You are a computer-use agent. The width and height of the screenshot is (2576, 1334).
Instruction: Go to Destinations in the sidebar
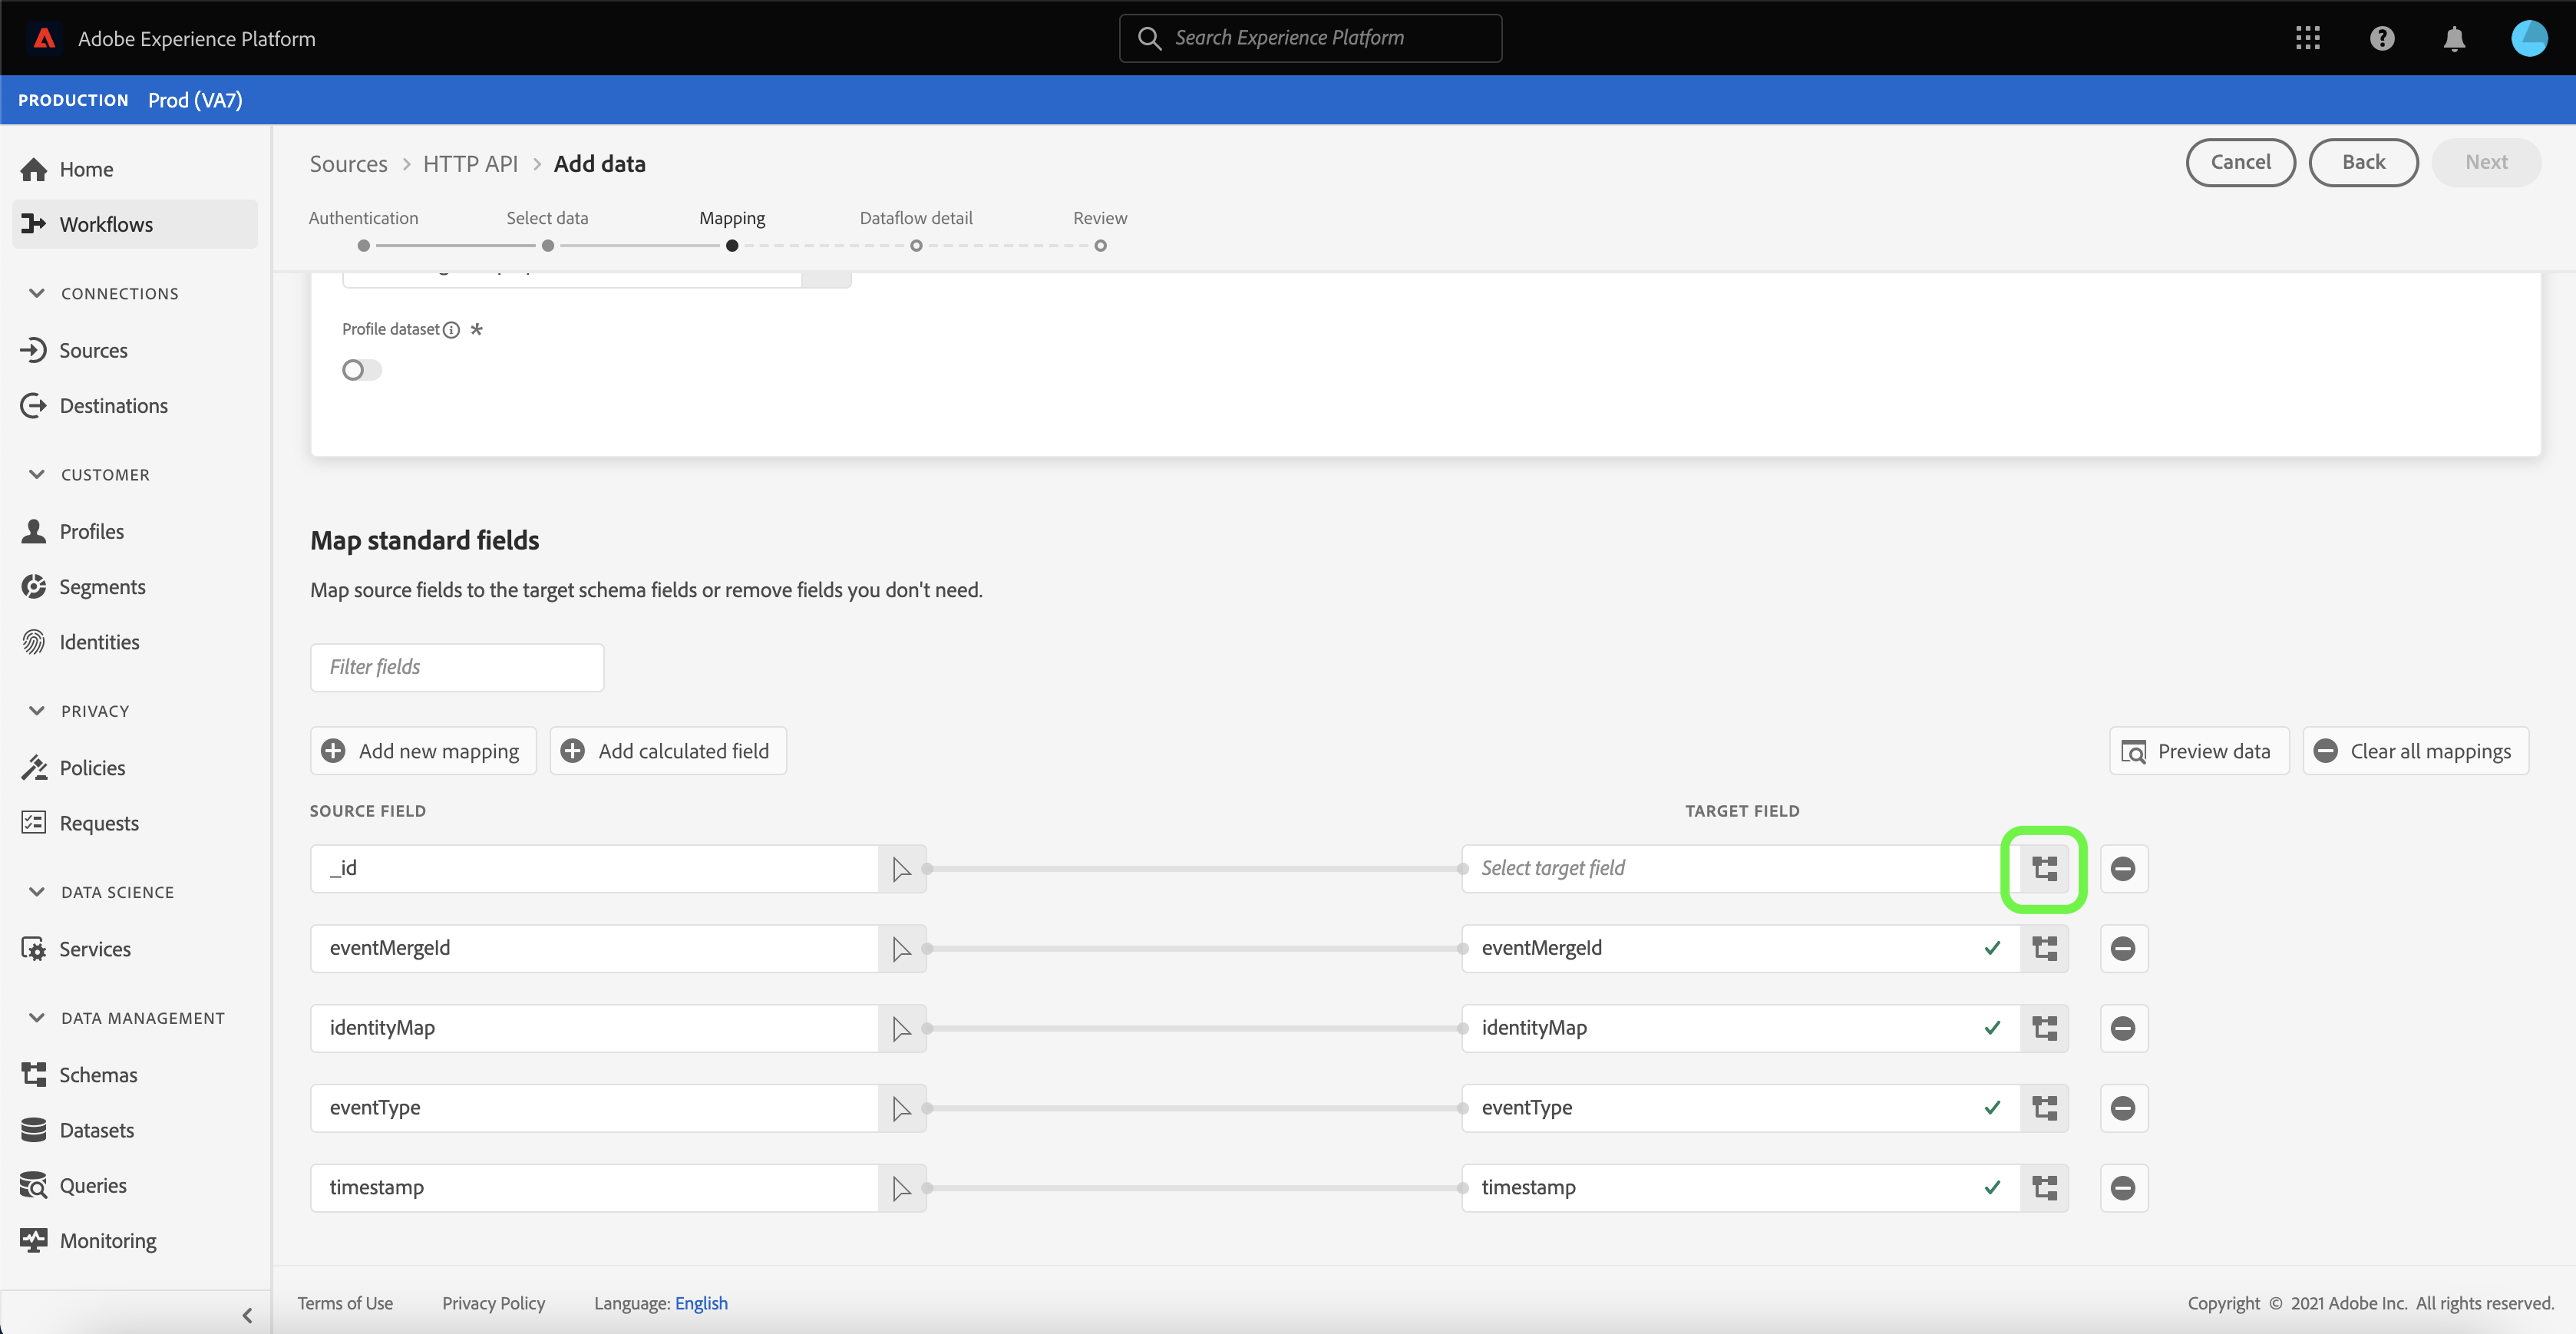pyautogui.click(x=113, y=406)
